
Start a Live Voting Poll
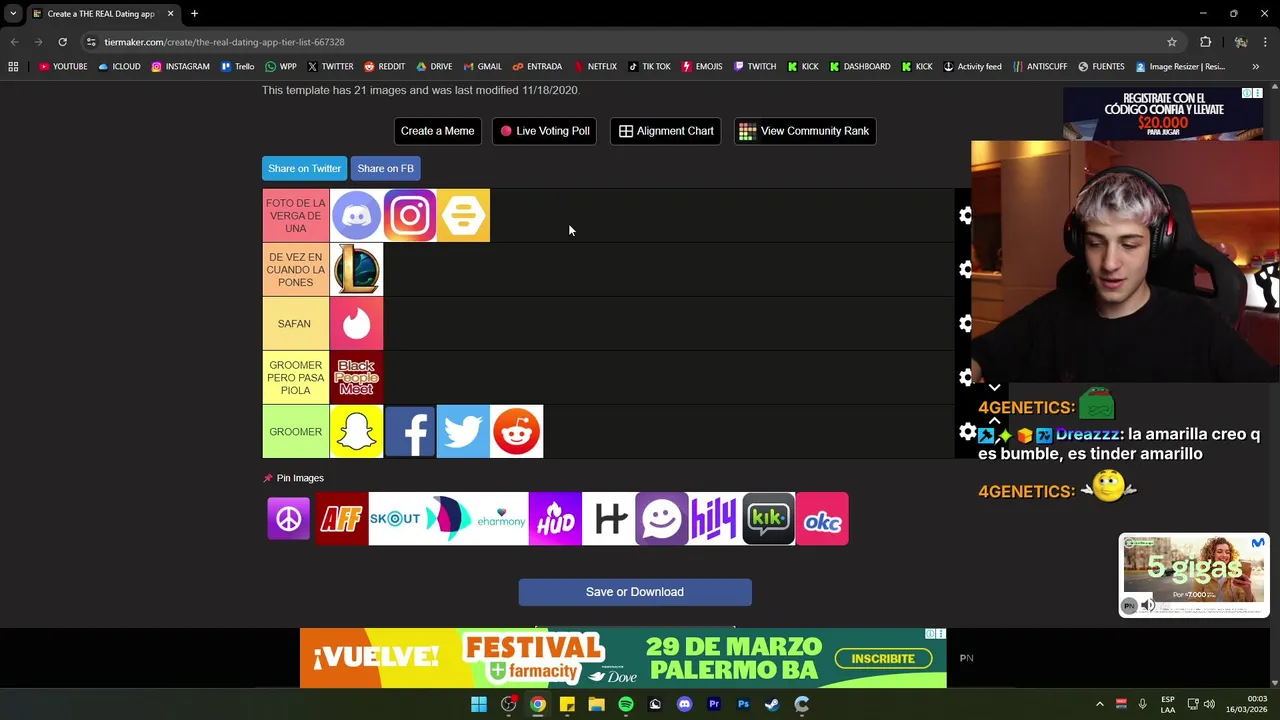545,131
